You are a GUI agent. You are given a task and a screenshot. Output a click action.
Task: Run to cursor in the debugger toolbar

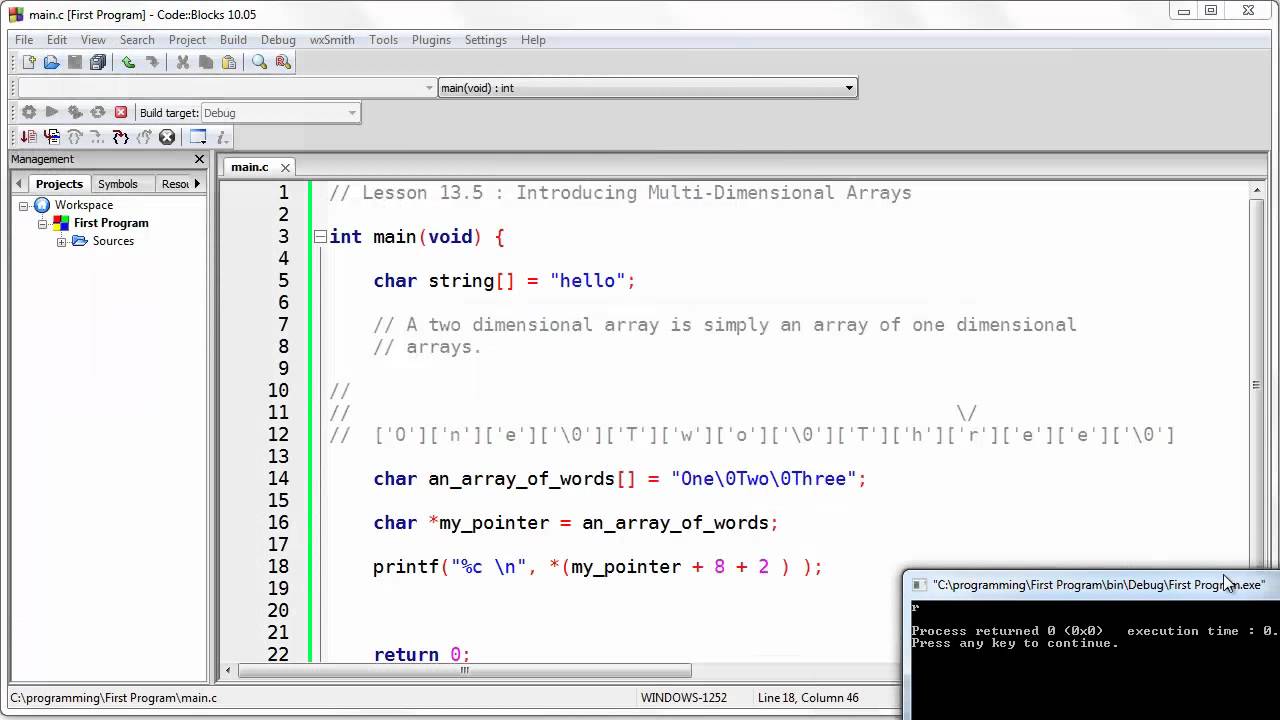pyautogui.click(x=52, y=137)
